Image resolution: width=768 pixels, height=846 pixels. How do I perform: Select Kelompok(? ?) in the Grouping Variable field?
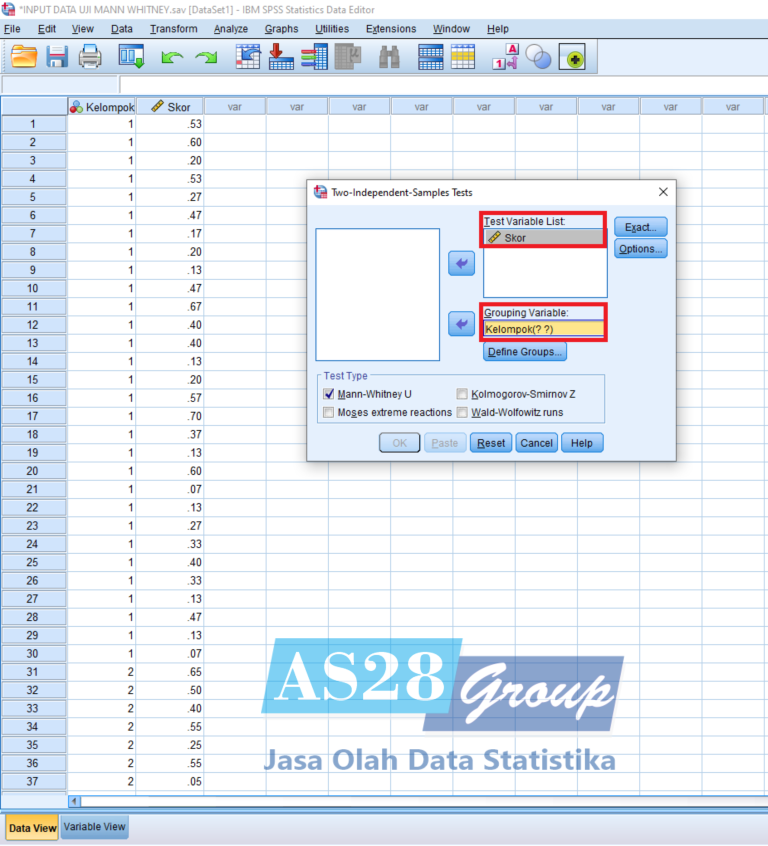tap(544, 329)
